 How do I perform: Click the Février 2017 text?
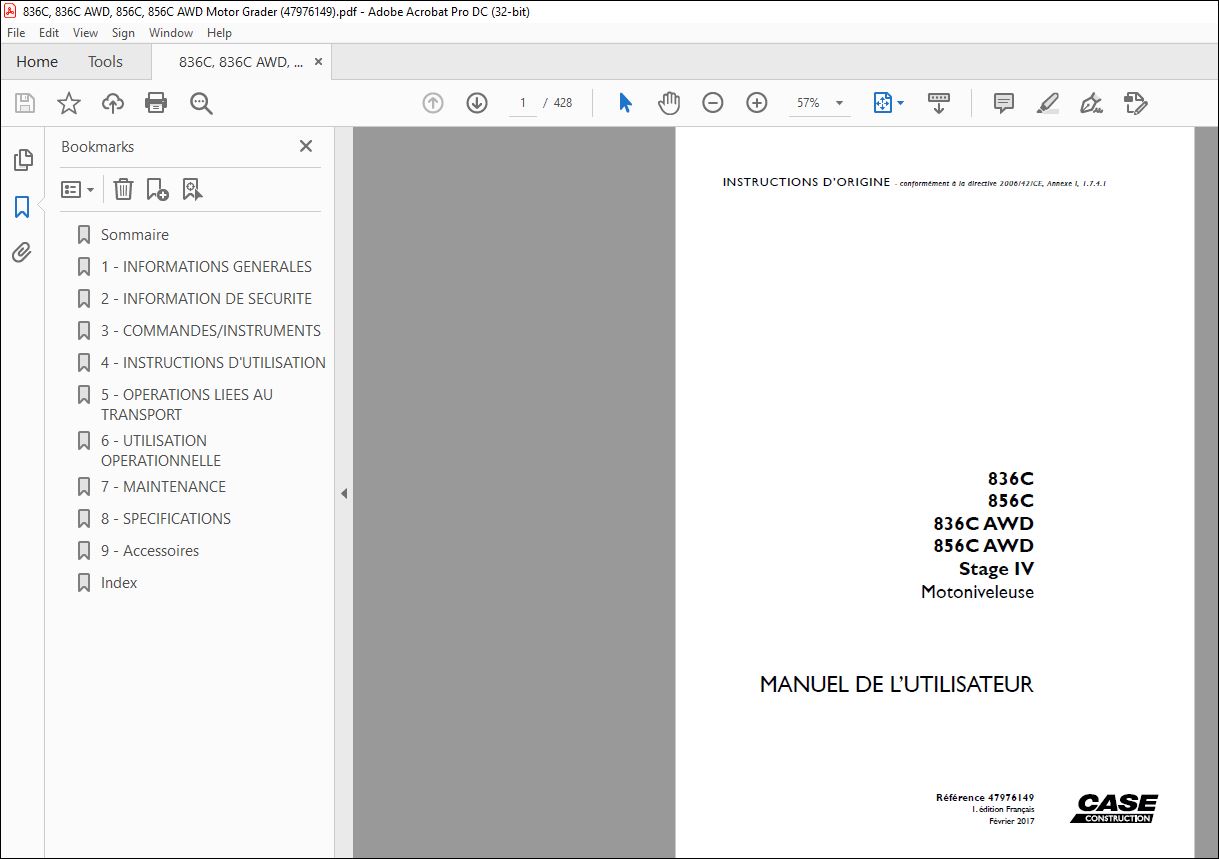[x=1011, y=821]
